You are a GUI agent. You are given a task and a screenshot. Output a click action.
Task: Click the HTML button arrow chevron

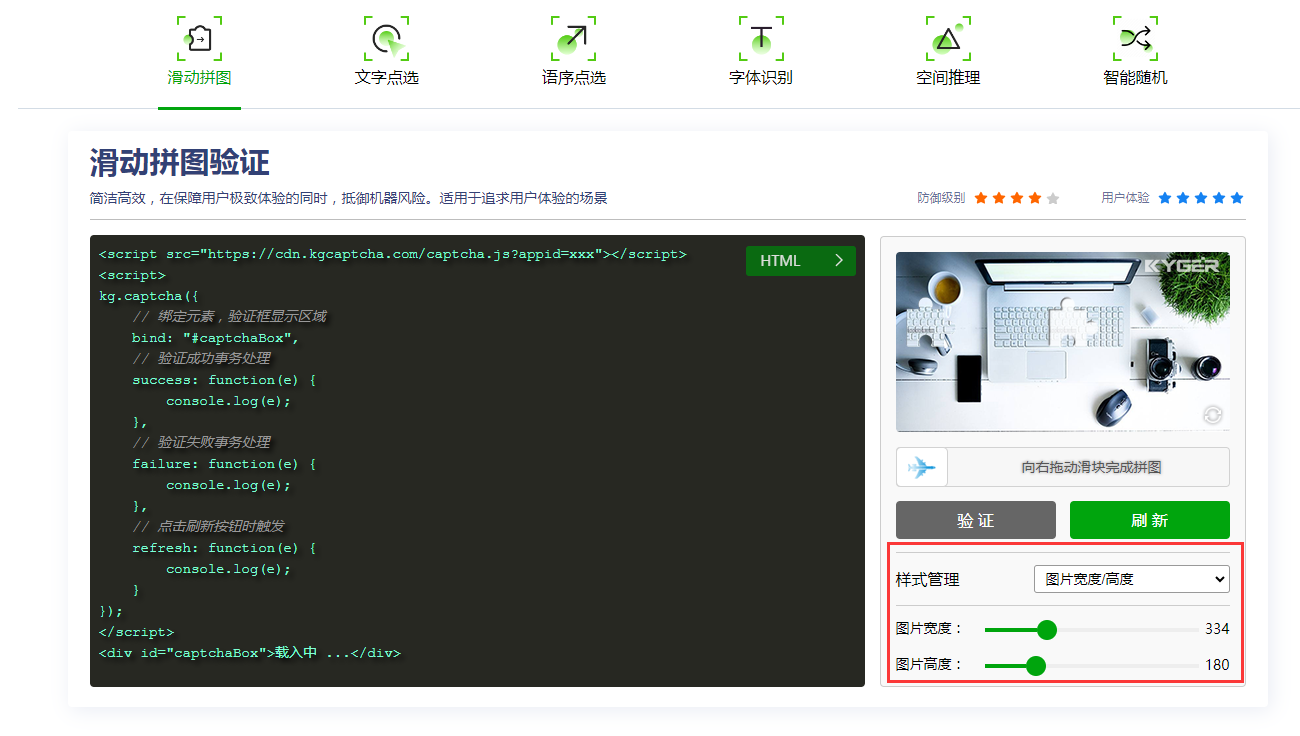pos(838,261)
